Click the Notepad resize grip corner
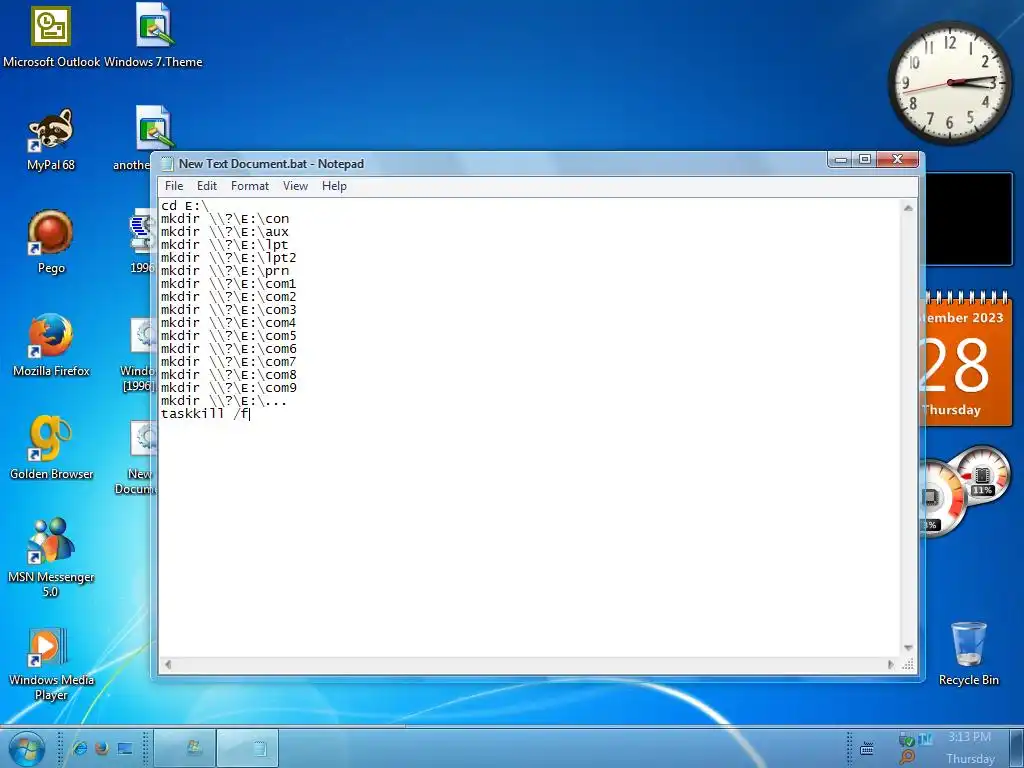The height and width of the screenshot is (768, 1024). (908, 664)
